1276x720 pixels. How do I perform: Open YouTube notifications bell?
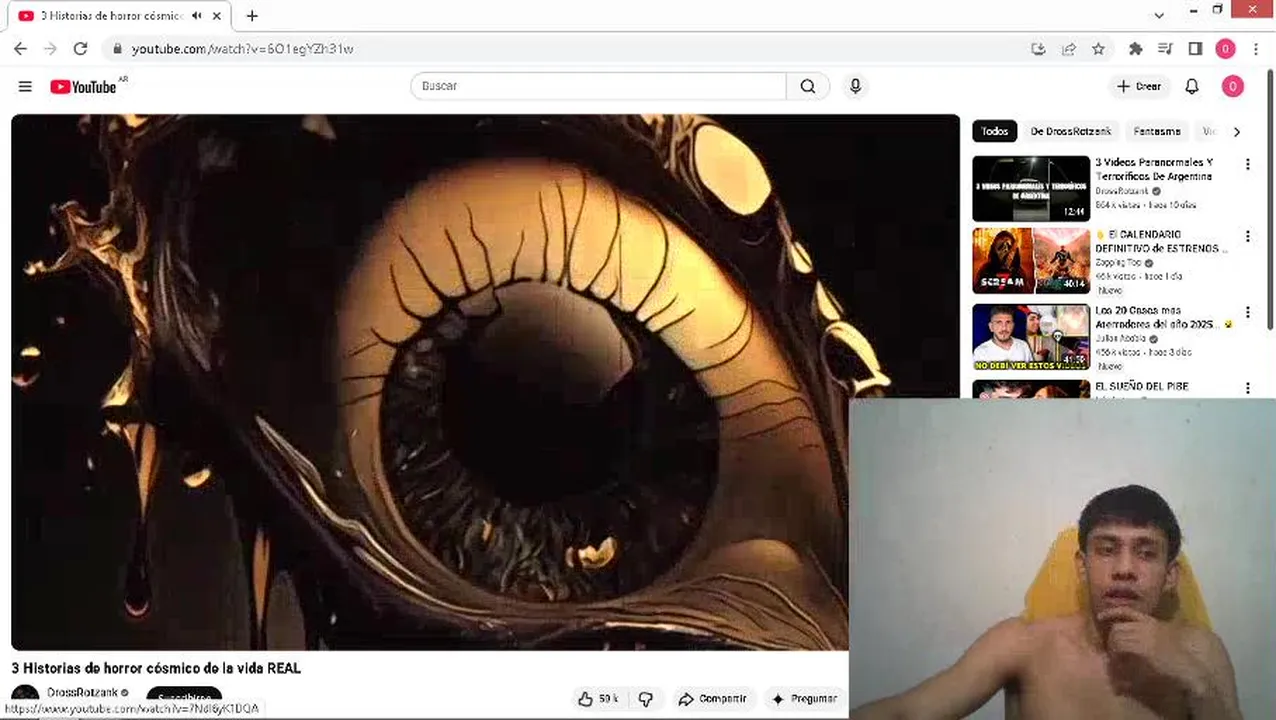pos(1192,87)
